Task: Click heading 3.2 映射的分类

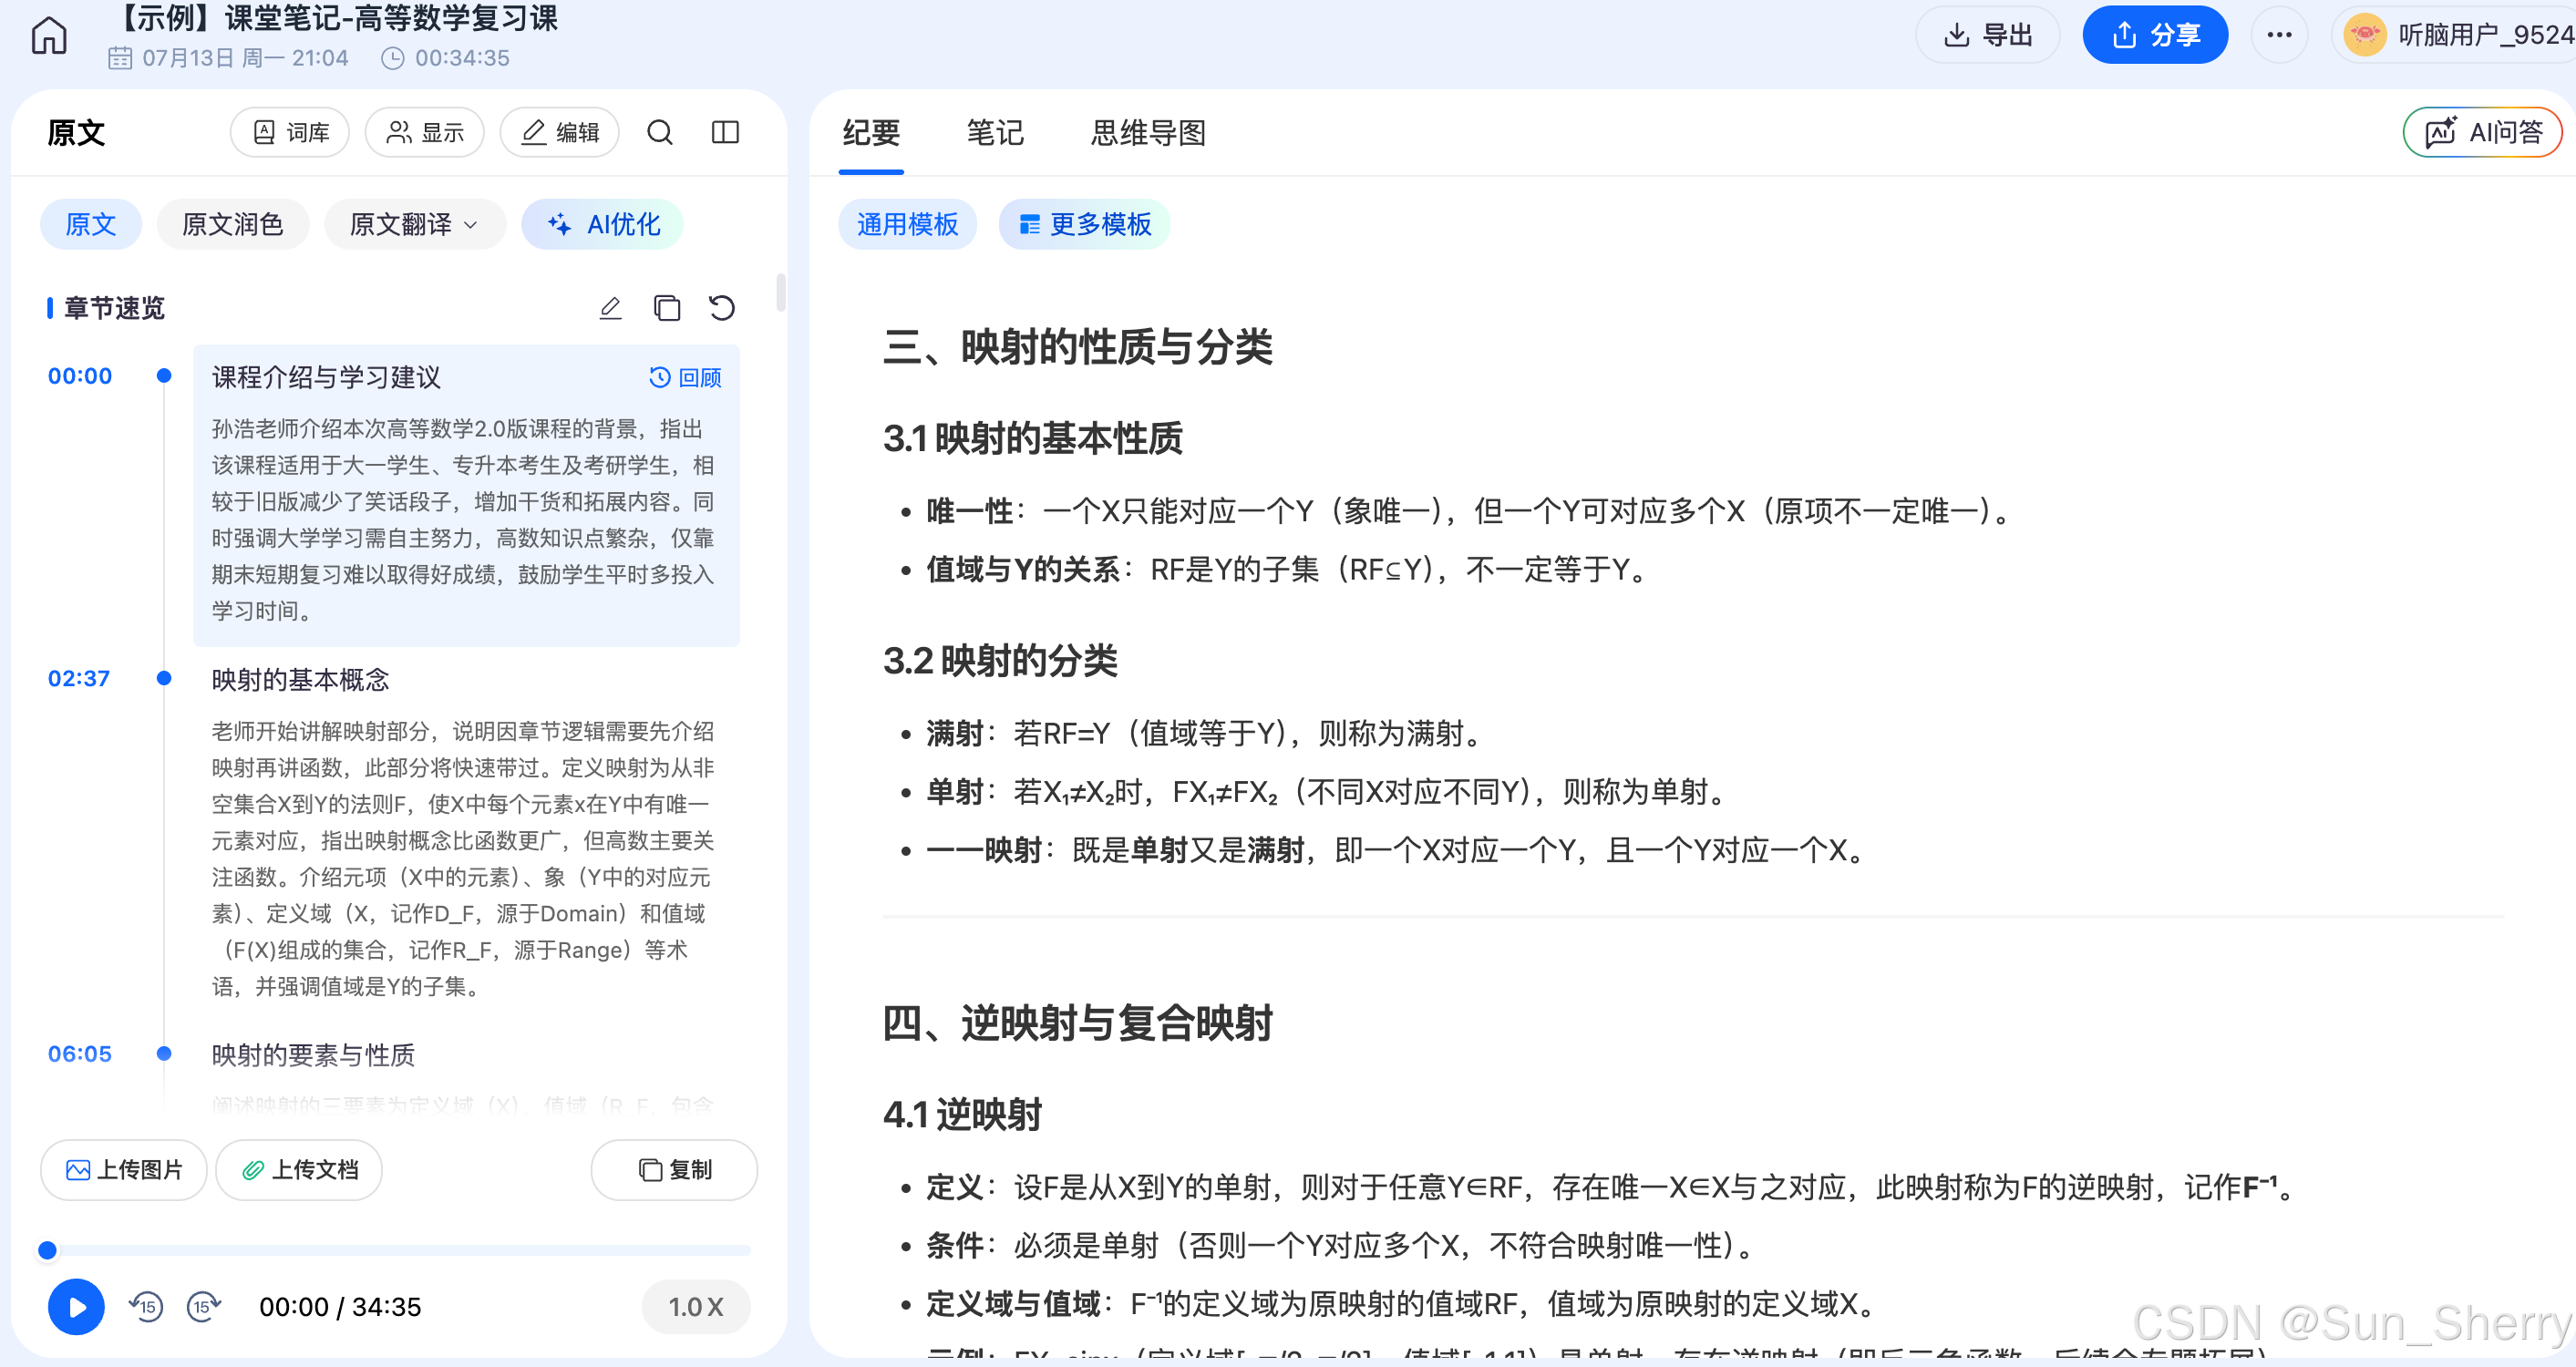Action: (x=1000, y=660)
